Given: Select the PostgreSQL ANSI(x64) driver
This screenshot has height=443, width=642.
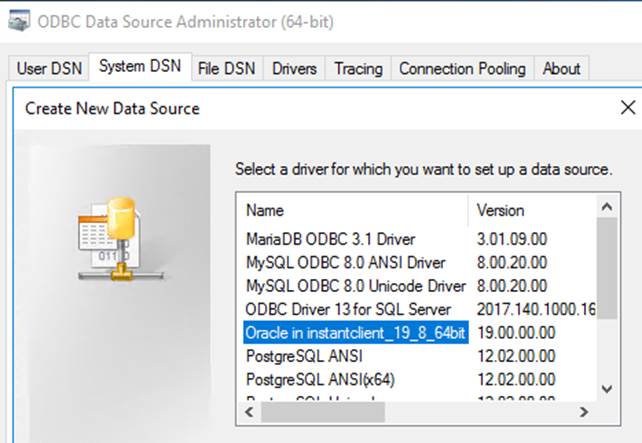Looking at the screenshot, I should click(x=320, y=379).
